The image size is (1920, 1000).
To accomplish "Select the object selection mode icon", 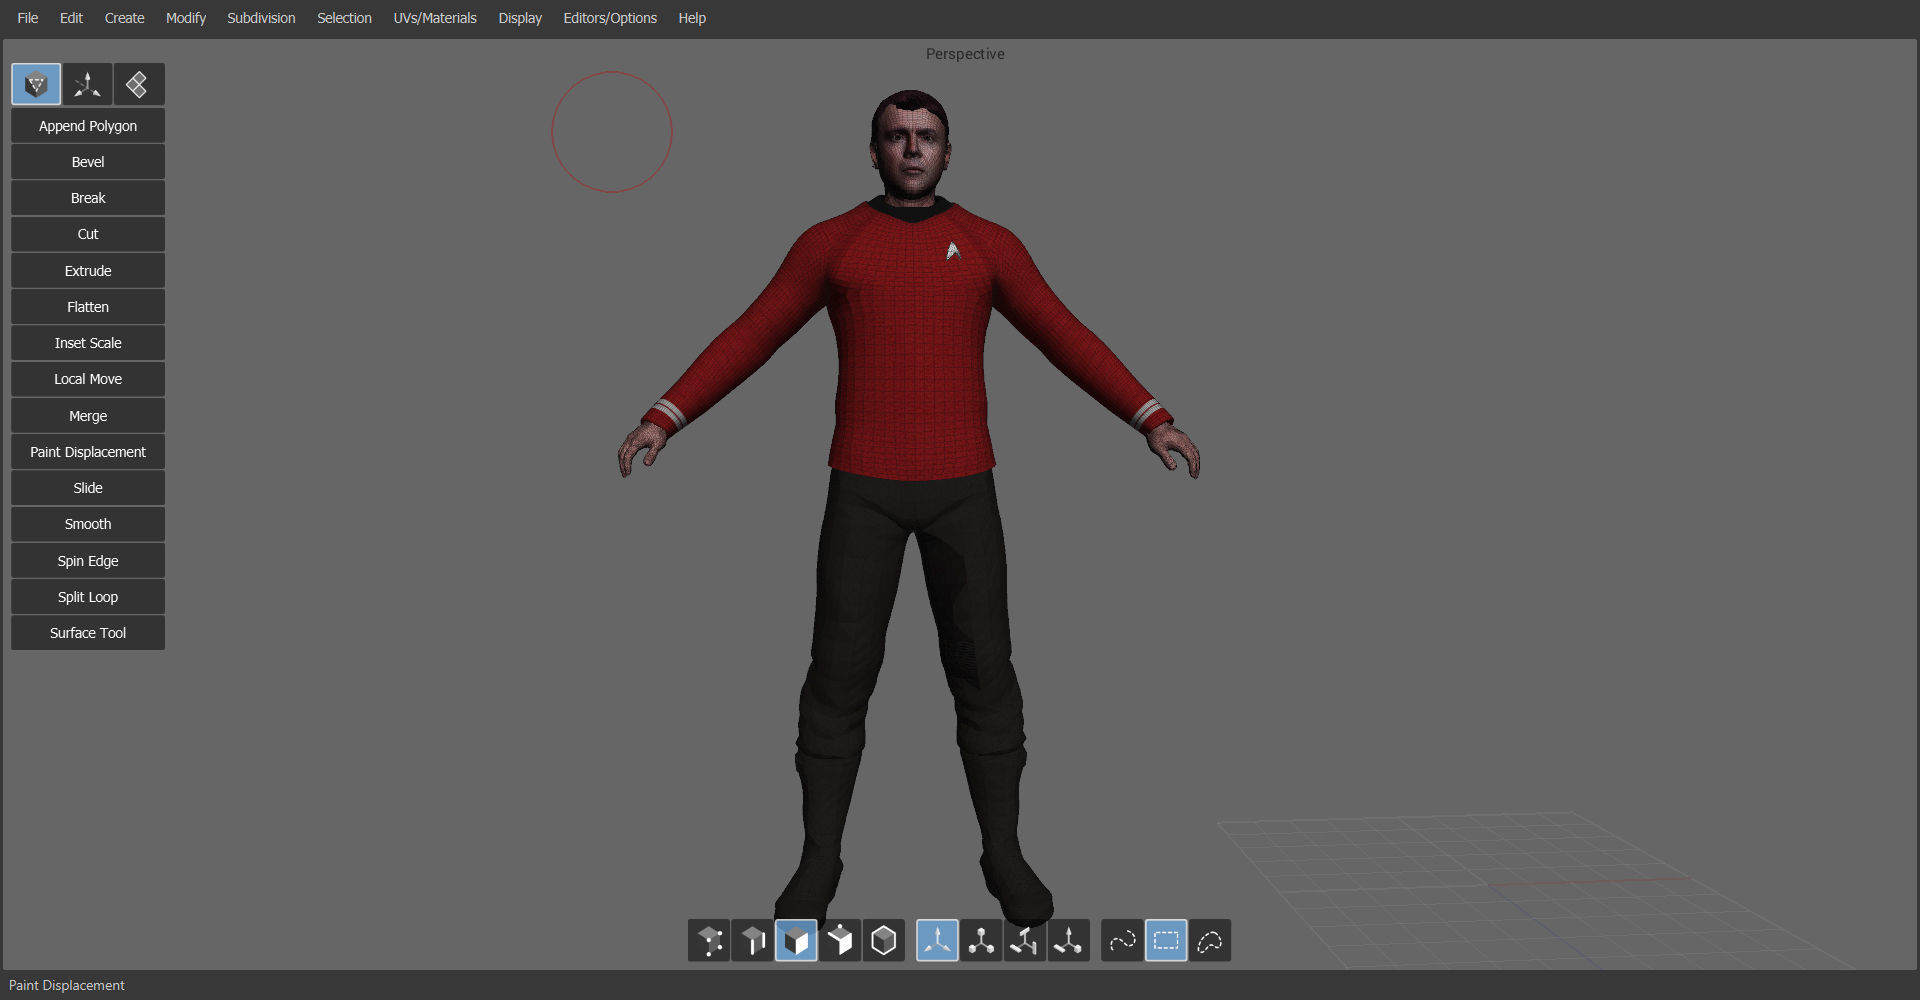I will pyautogui.click(x=884, y=940).
